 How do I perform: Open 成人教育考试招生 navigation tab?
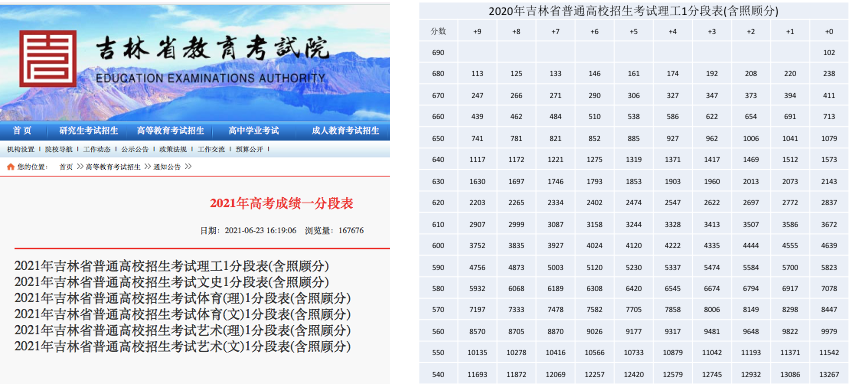point(345,131)
